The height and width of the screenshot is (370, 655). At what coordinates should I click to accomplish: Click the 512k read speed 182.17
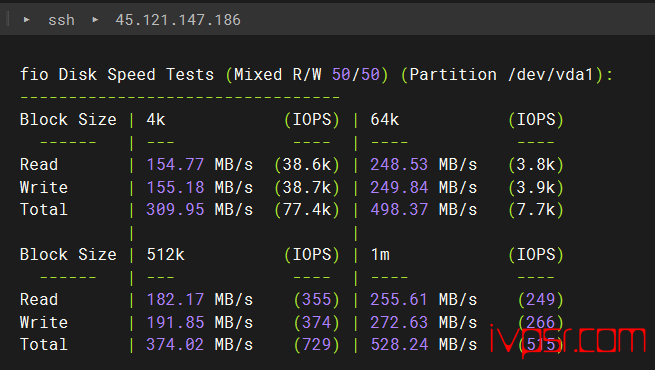click(x=175, y=299)
